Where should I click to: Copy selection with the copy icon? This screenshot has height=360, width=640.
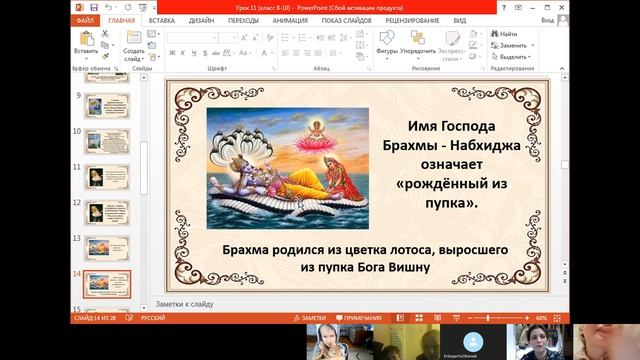pos(105,45)
